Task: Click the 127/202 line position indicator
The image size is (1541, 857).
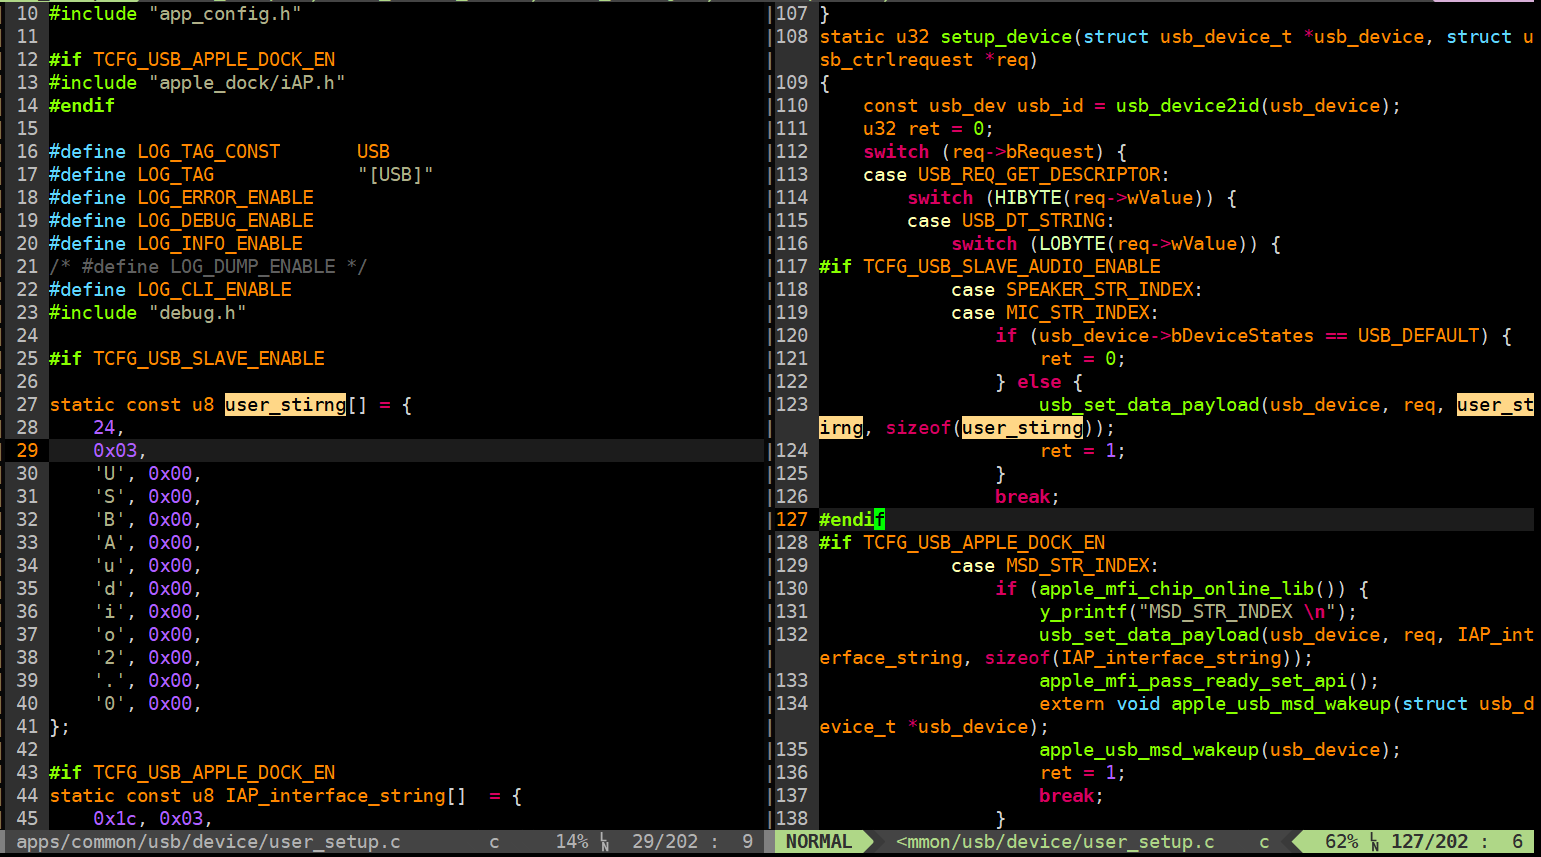Action: click(1430, 842)
